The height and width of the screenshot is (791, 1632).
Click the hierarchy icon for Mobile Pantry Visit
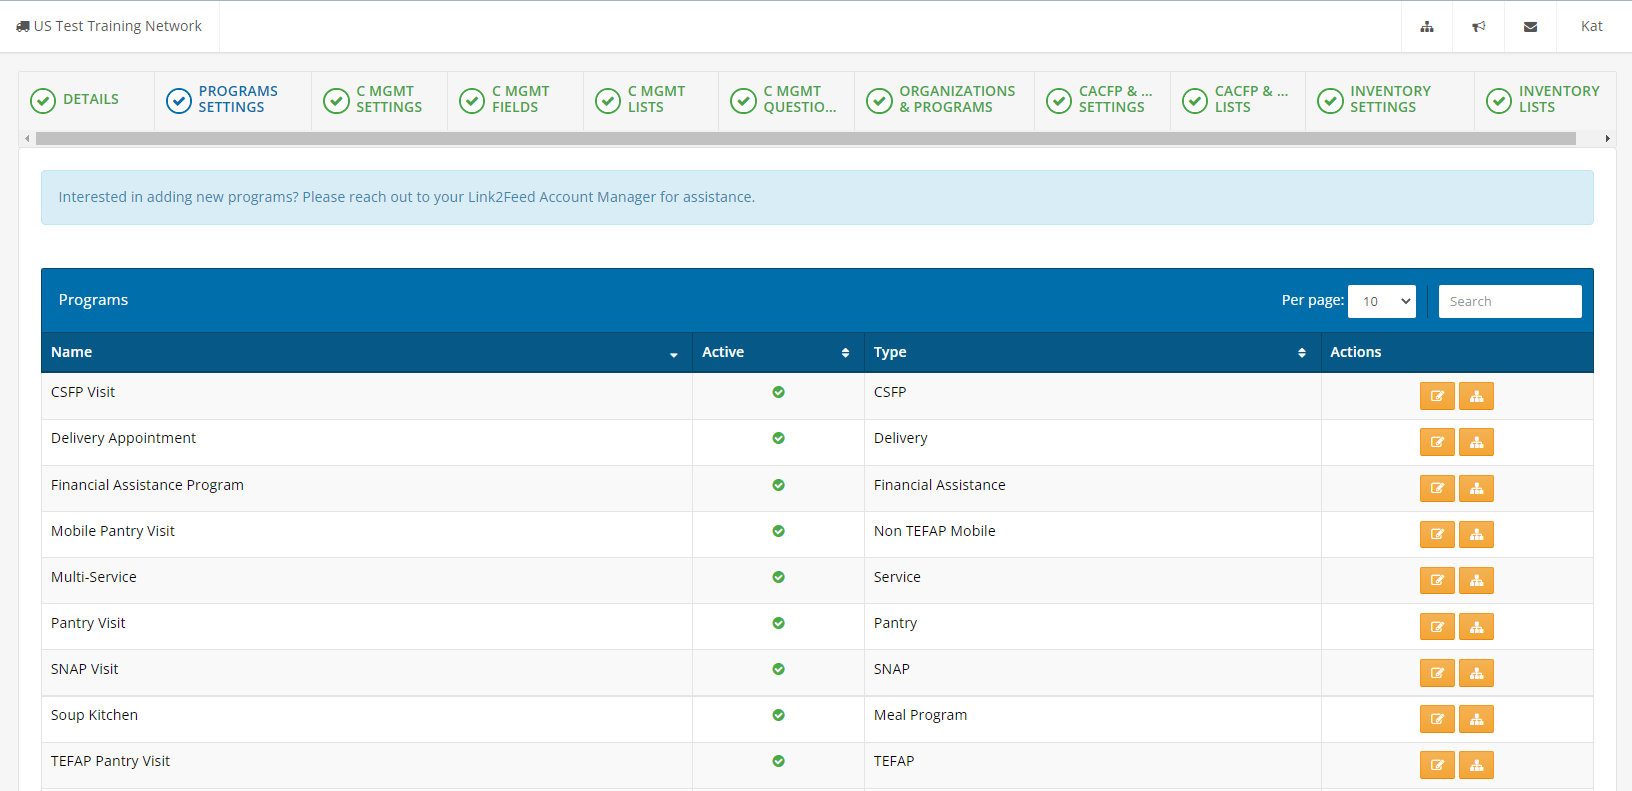(1476, 534)
